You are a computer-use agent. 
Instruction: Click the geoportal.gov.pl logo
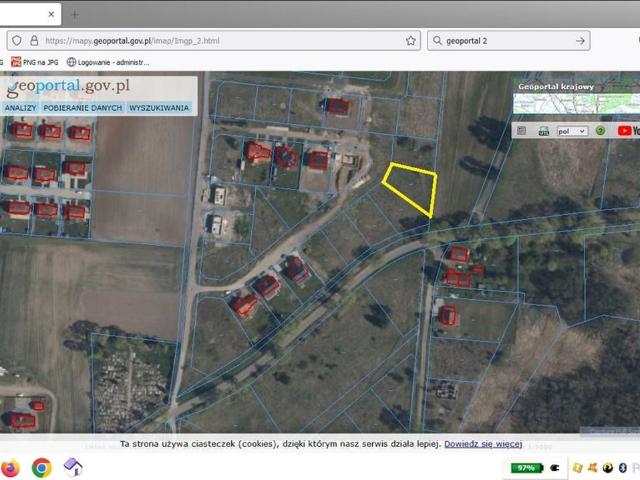[x=68, y=86]
